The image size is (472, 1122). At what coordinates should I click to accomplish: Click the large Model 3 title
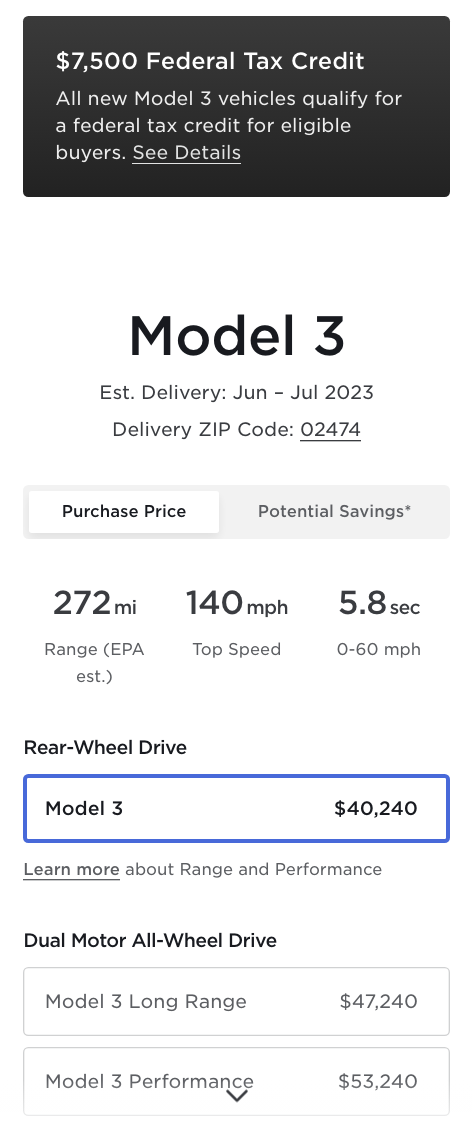point(237,336)
